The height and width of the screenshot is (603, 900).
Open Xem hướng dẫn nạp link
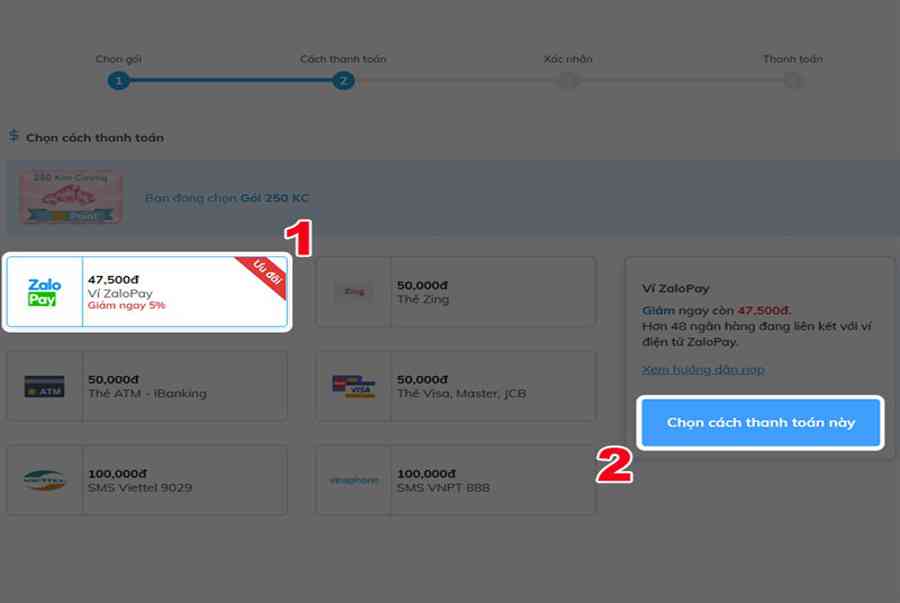pos(703,369)
